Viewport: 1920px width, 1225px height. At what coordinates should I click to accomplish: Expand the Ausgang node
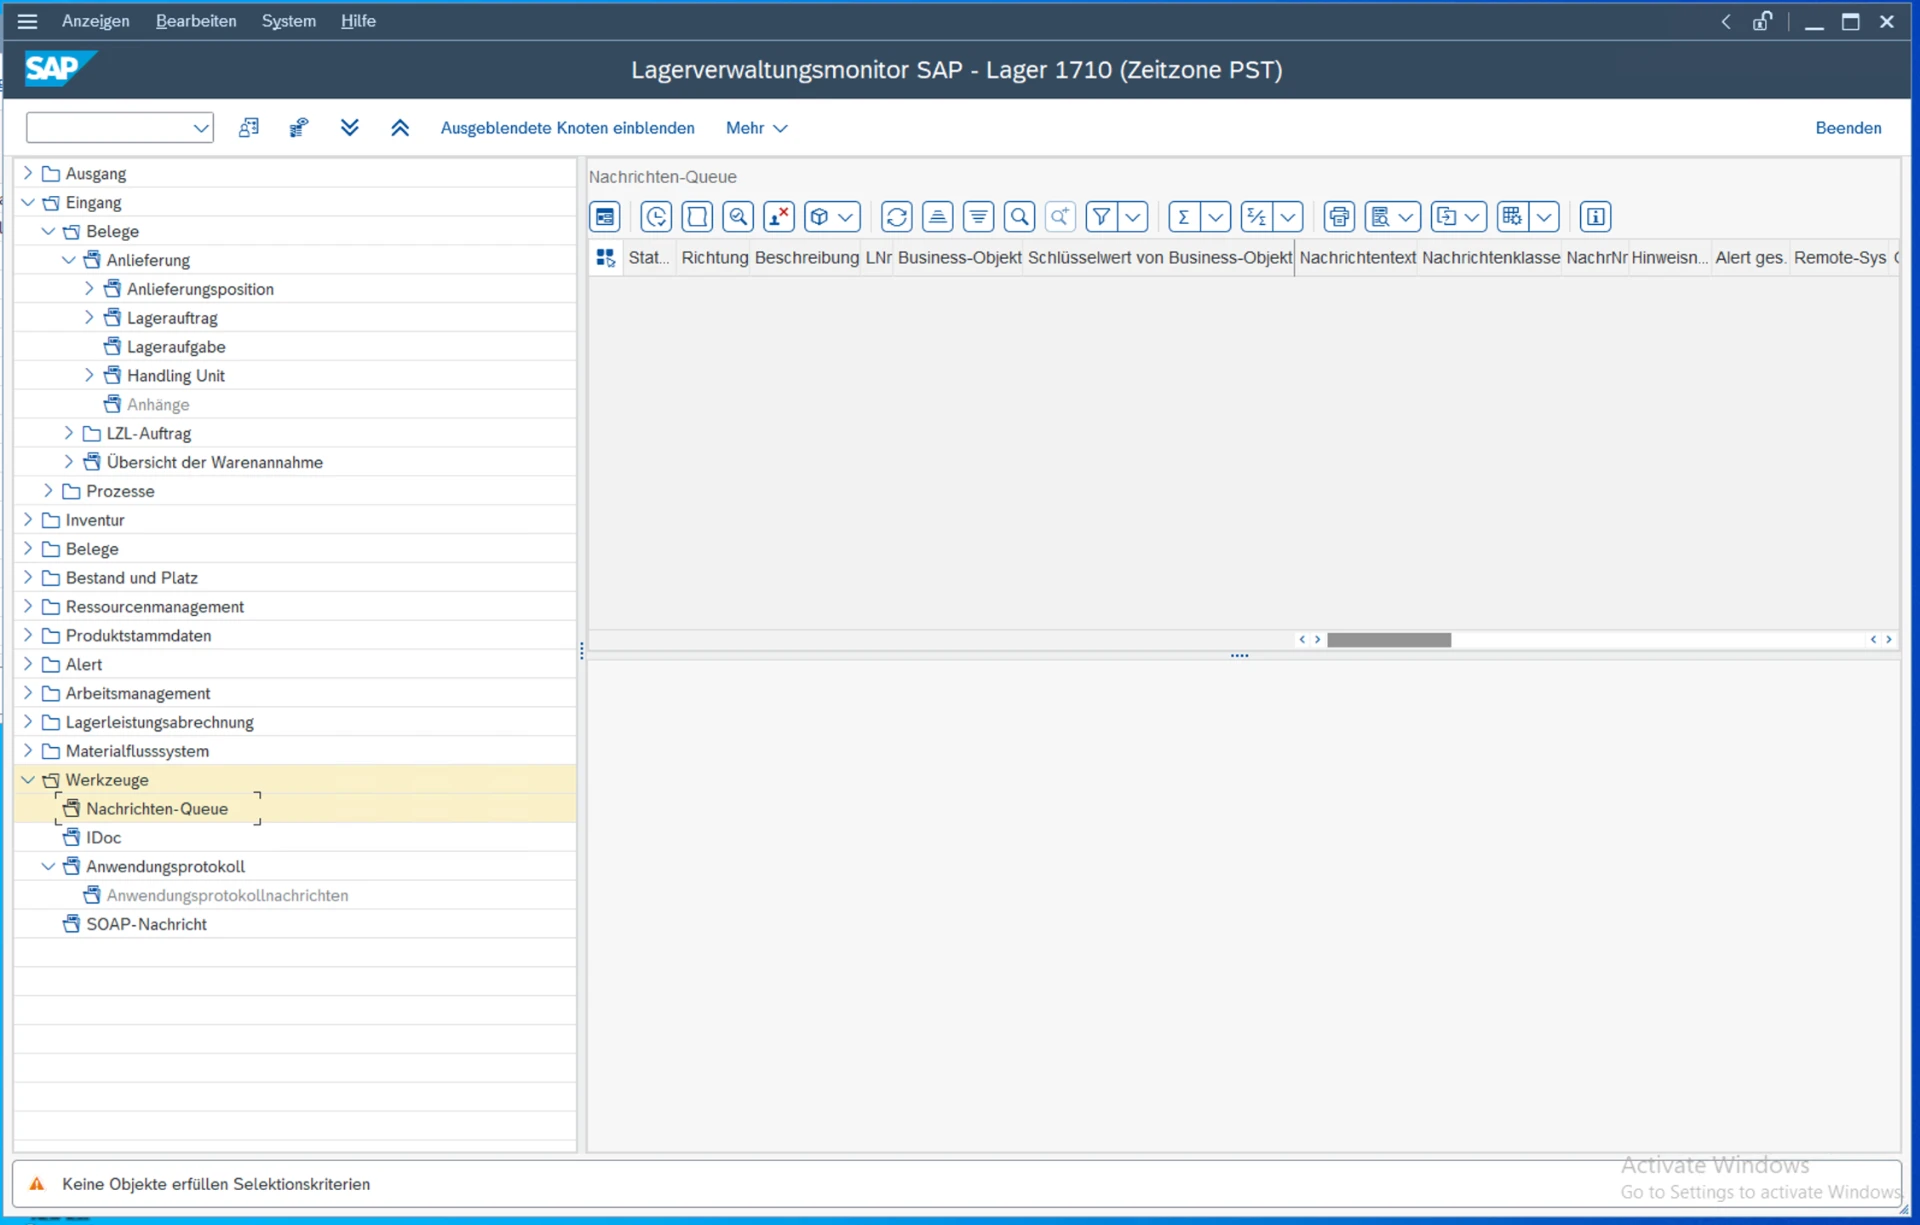coord(28,173)
